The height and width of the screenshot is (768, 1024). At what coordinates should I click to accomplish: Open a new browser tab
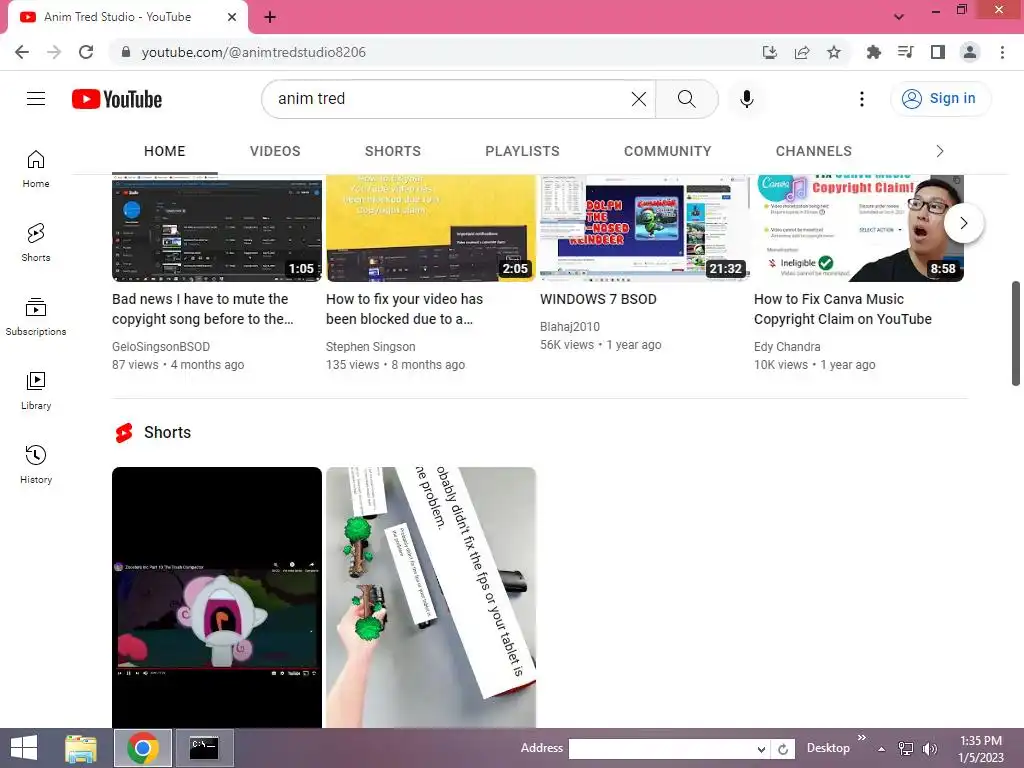coord(270,17)
